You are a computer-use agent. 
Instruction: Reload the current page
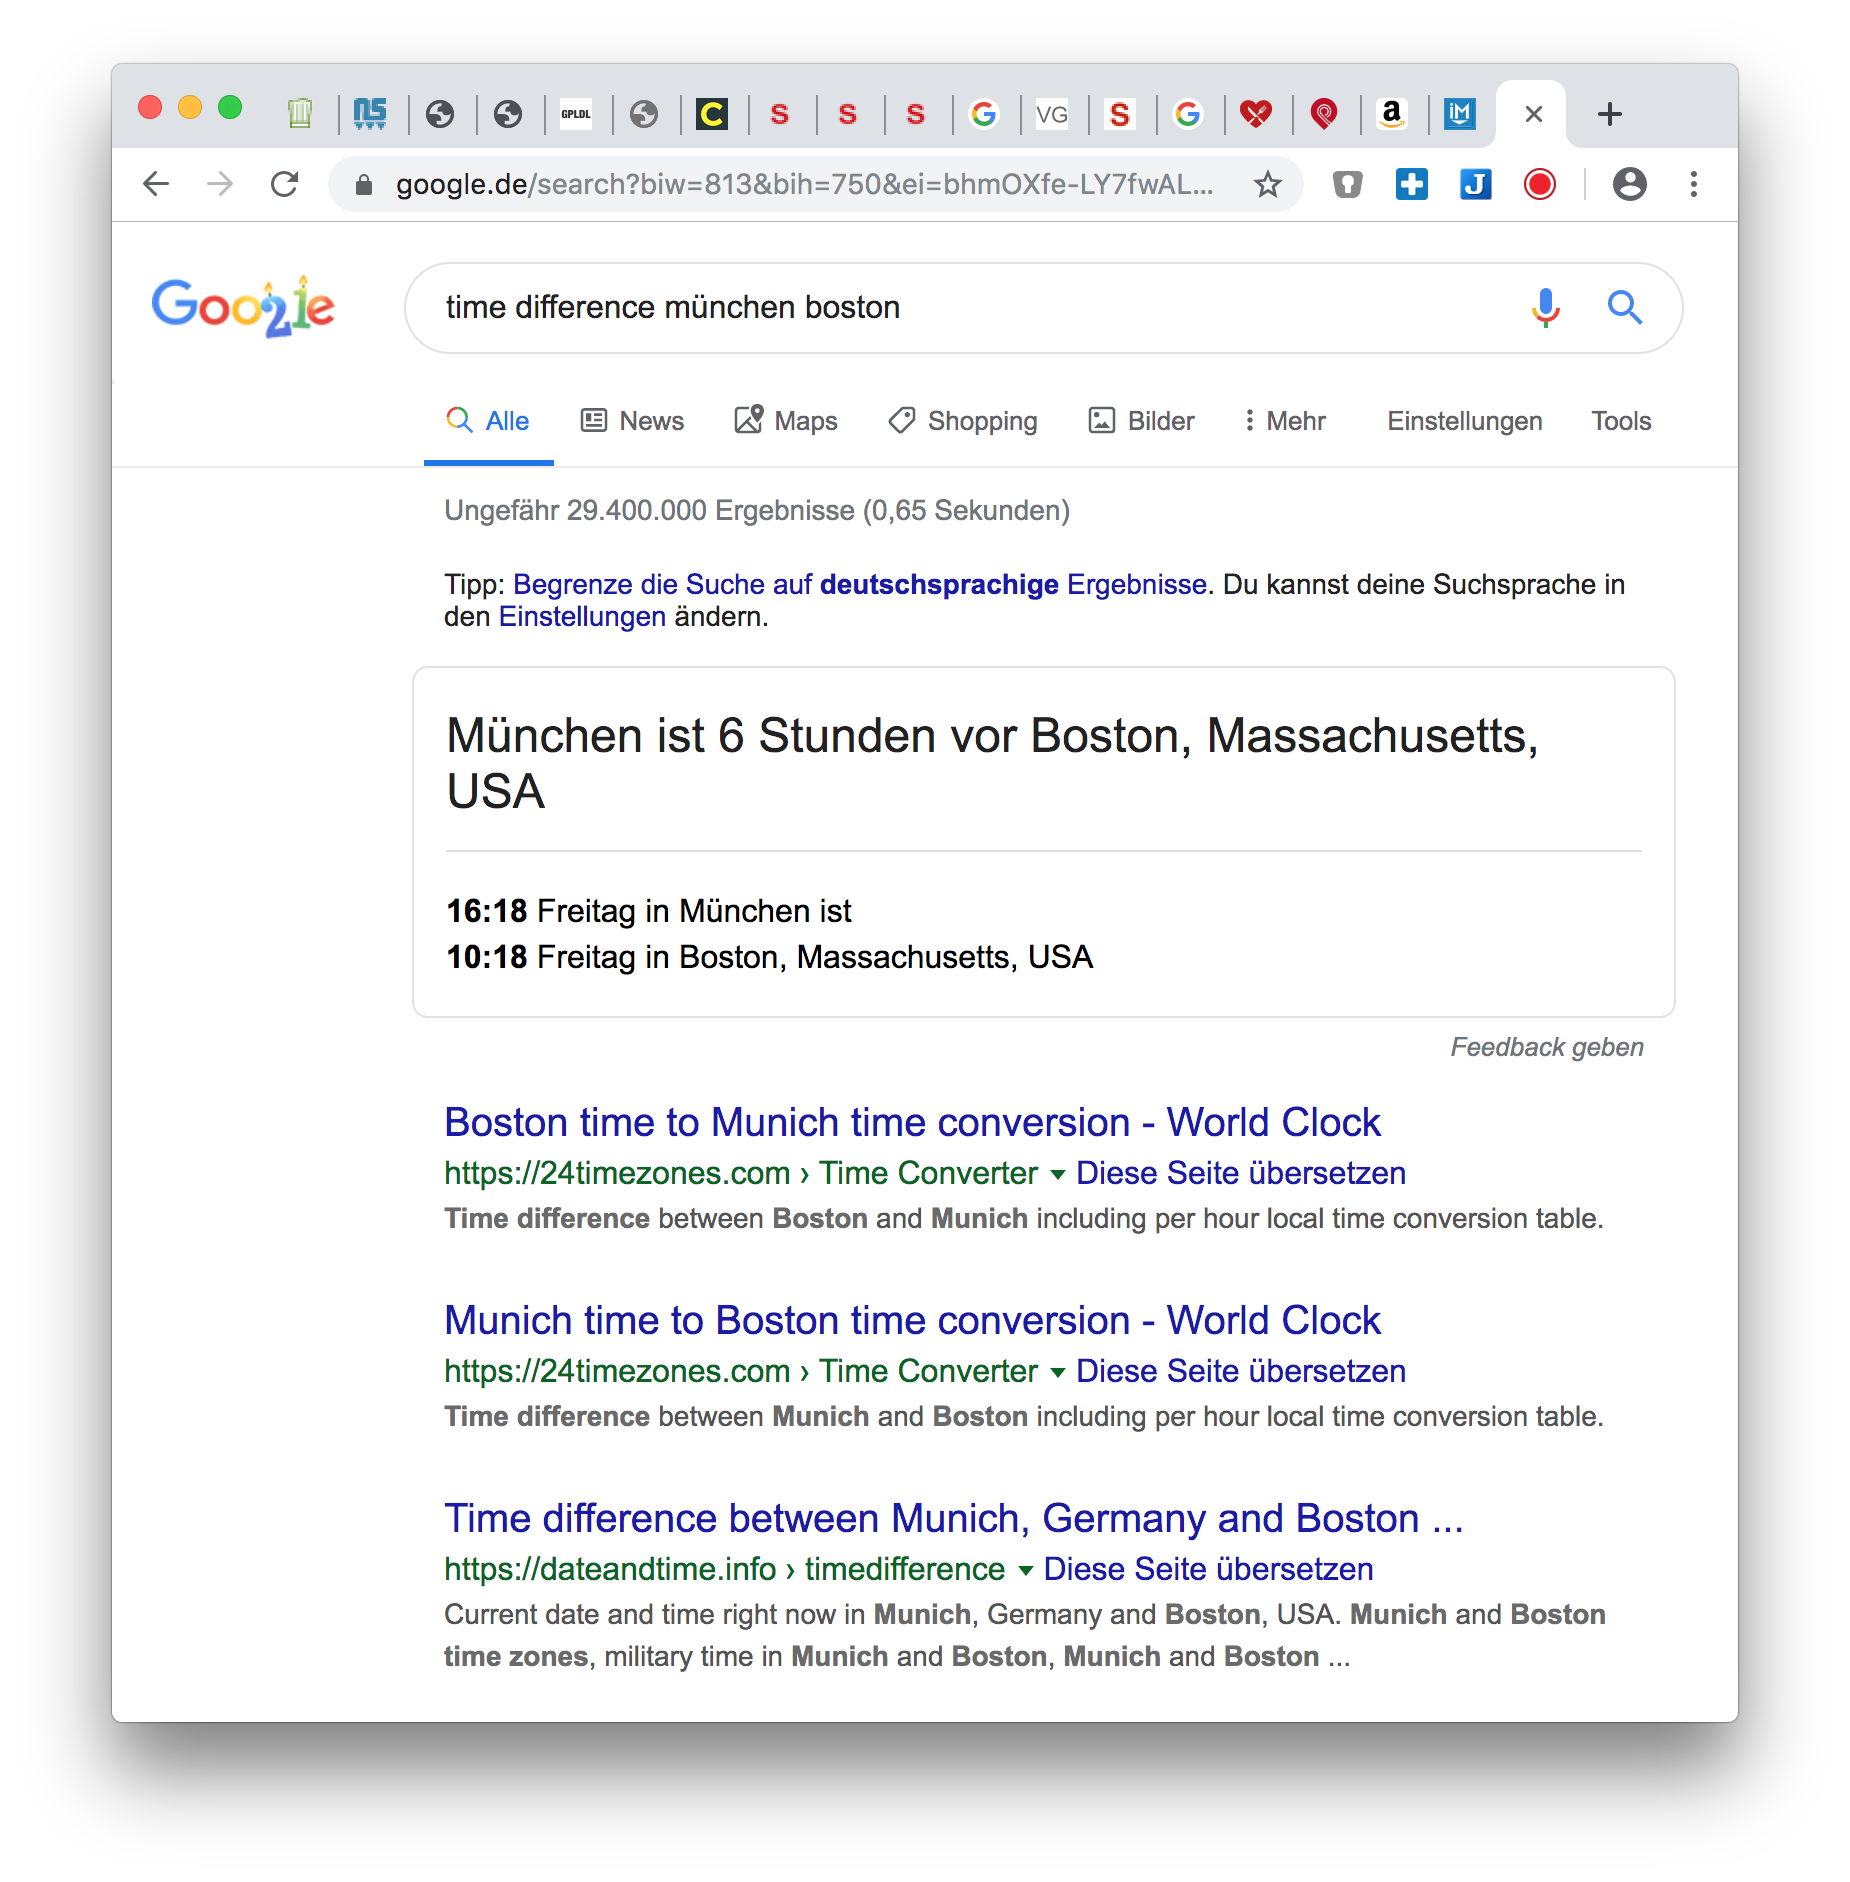click(285, 184)
